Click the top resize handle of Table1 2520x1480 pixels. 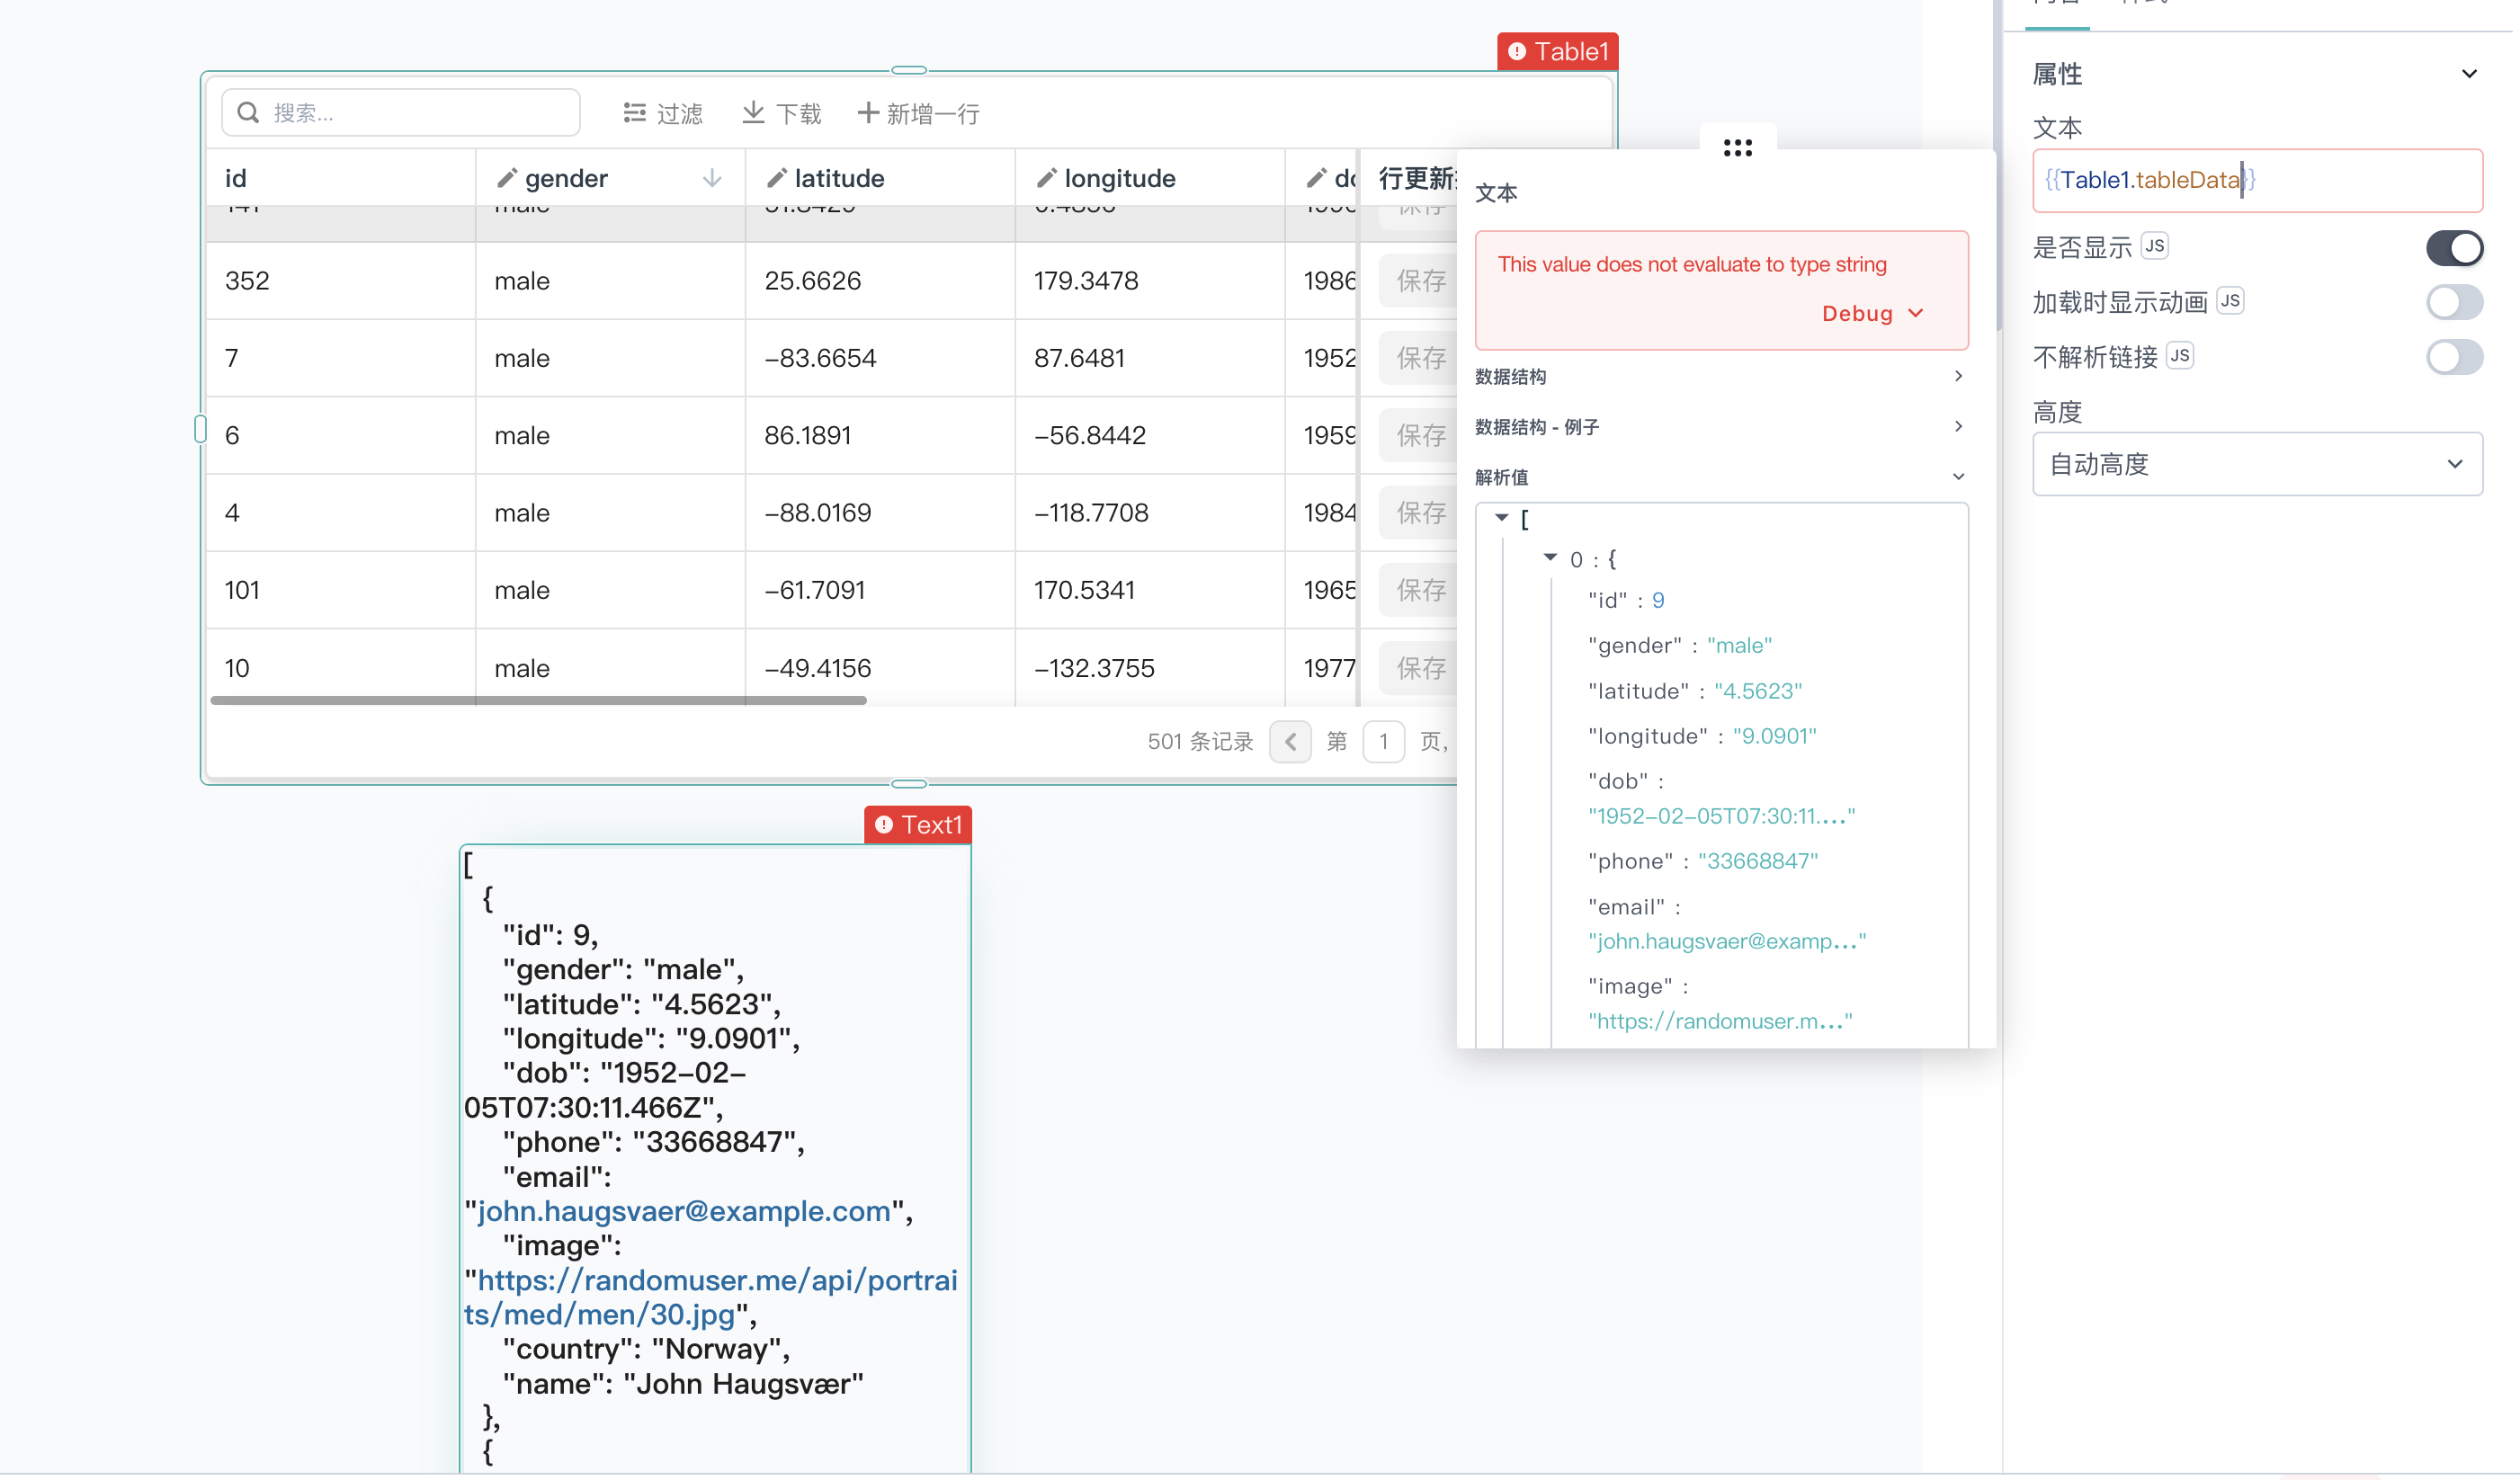pos(908,70)
